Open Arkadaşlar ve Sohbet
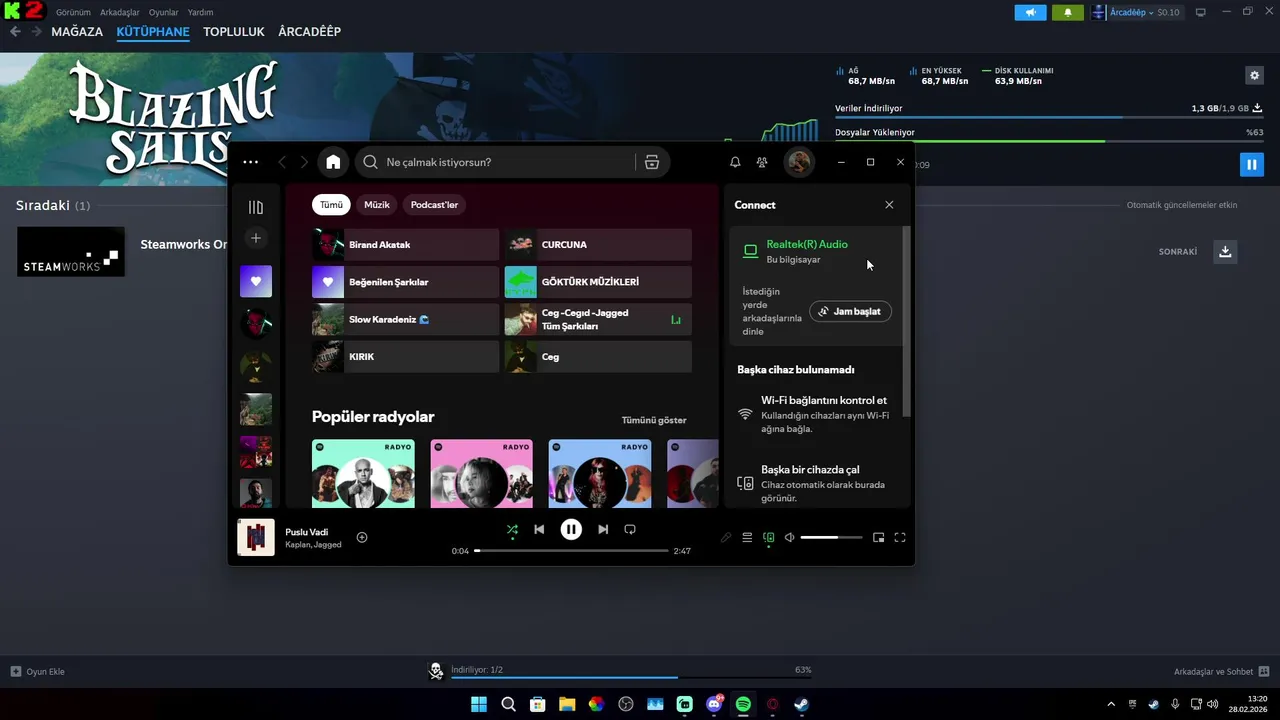1280x720 pixels. click(1221, 671)
